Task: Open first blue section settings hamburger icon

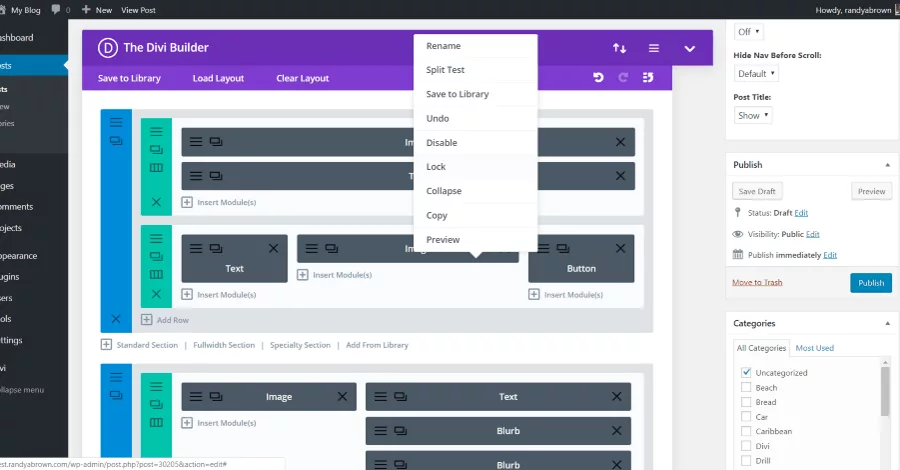Action: point(116,122)
